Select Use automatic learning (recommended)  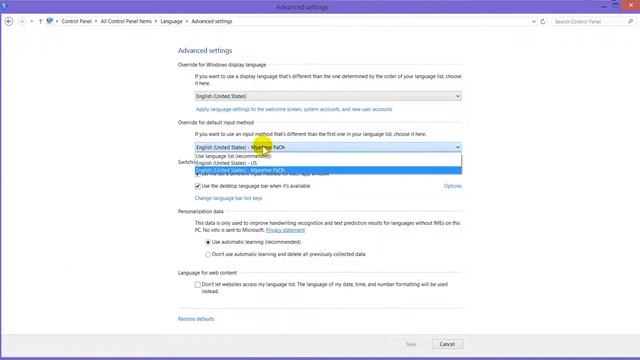(x=208, y=242)
